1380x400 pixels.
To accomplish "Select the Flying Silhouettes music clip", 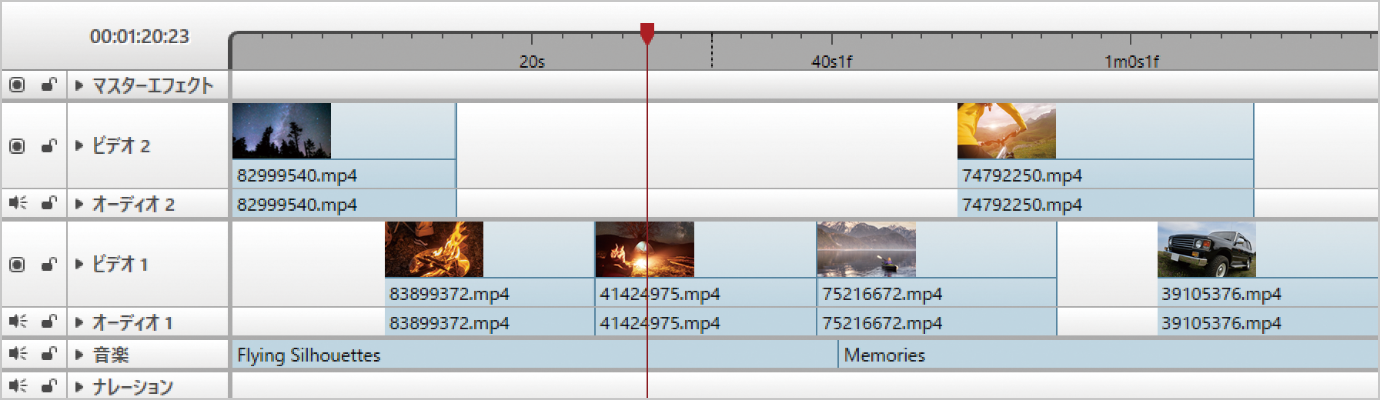I will coord(534,355).
